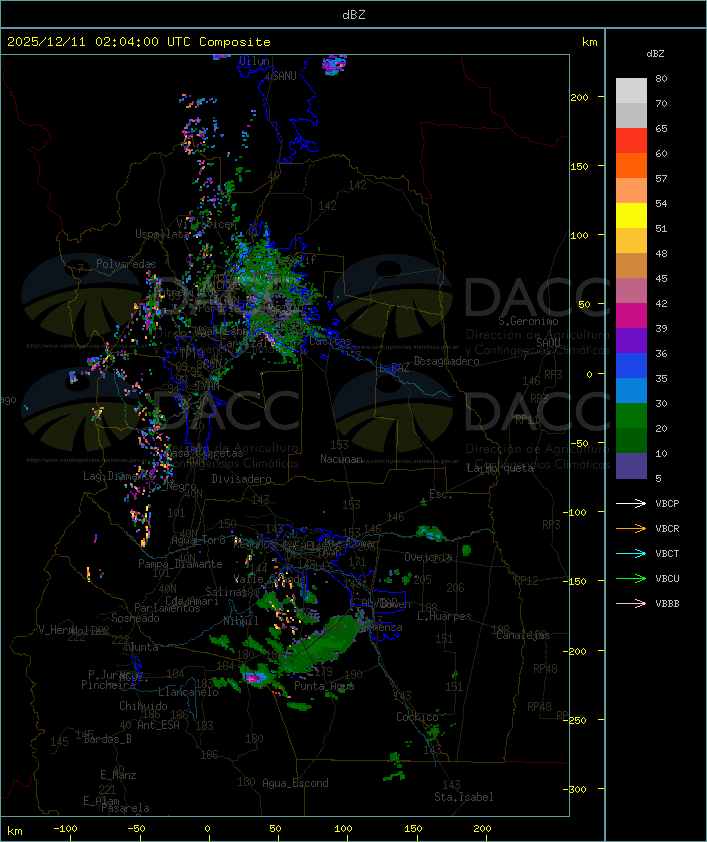Image resolution: width=707 pixels, height=842 pixels.
Task: Pick the tan 45–48 dBZ swatch
Action: pos(631,265)
